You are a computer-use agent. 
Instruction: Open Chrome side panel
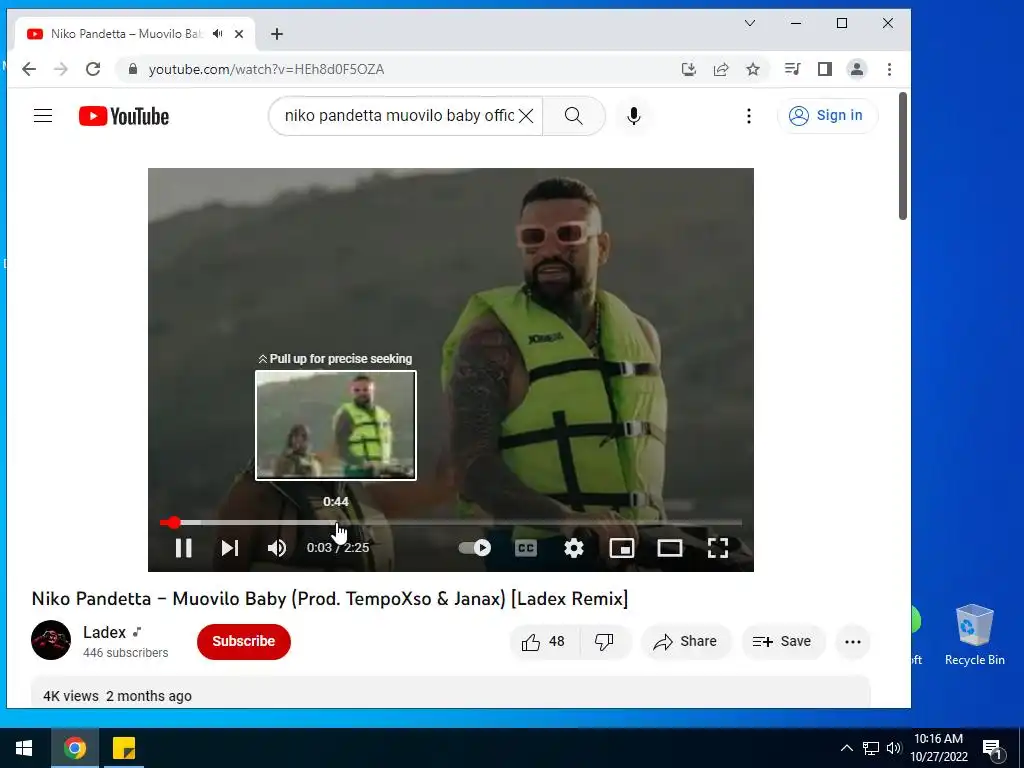(x=825, y=69)
